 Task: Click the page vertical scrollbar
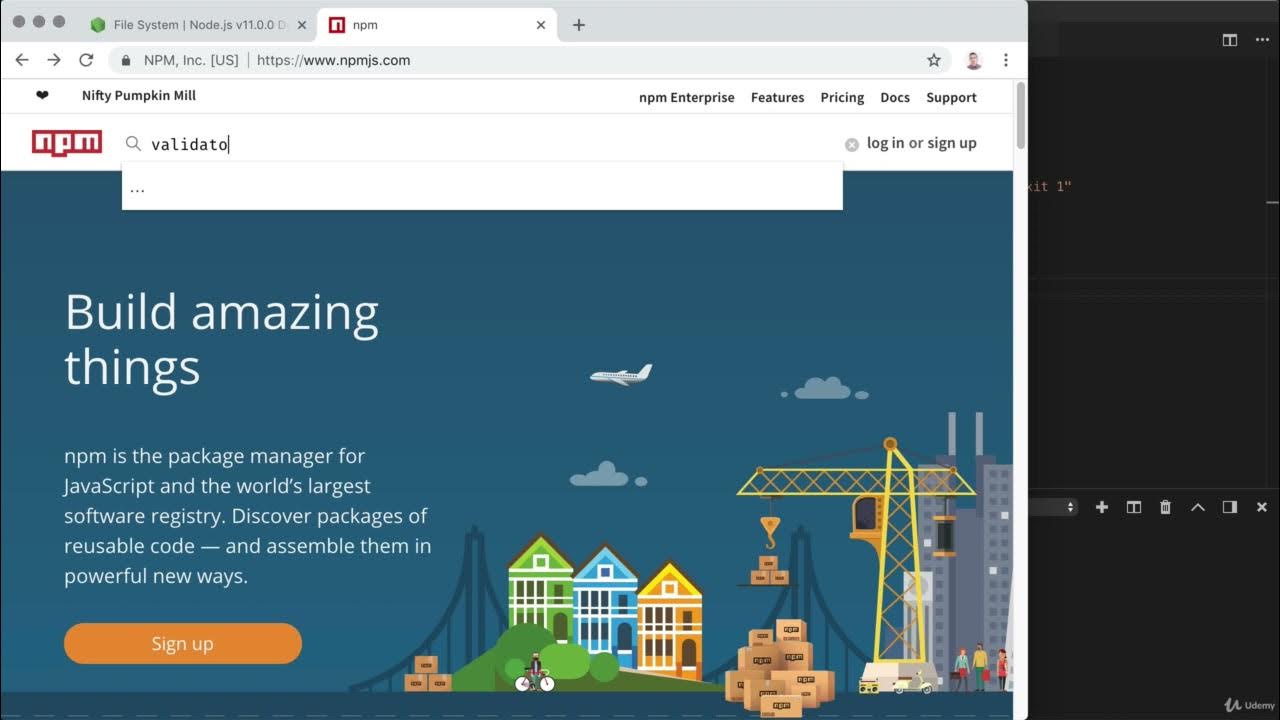[1020, 115]
